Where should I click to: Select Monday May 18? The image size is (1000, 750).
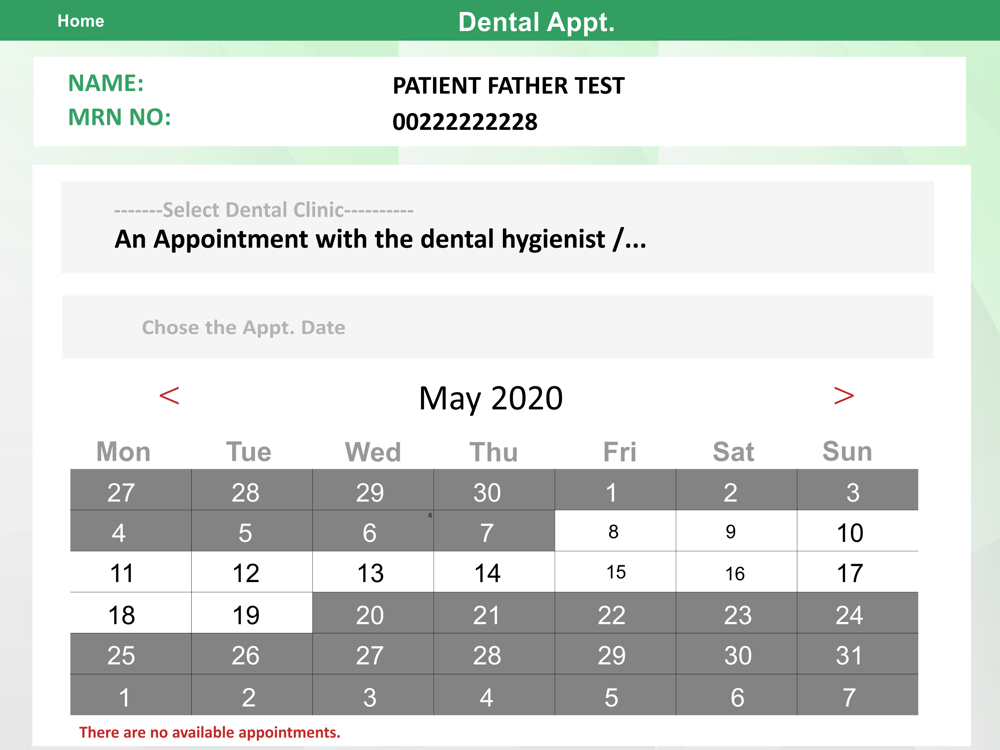122,614
